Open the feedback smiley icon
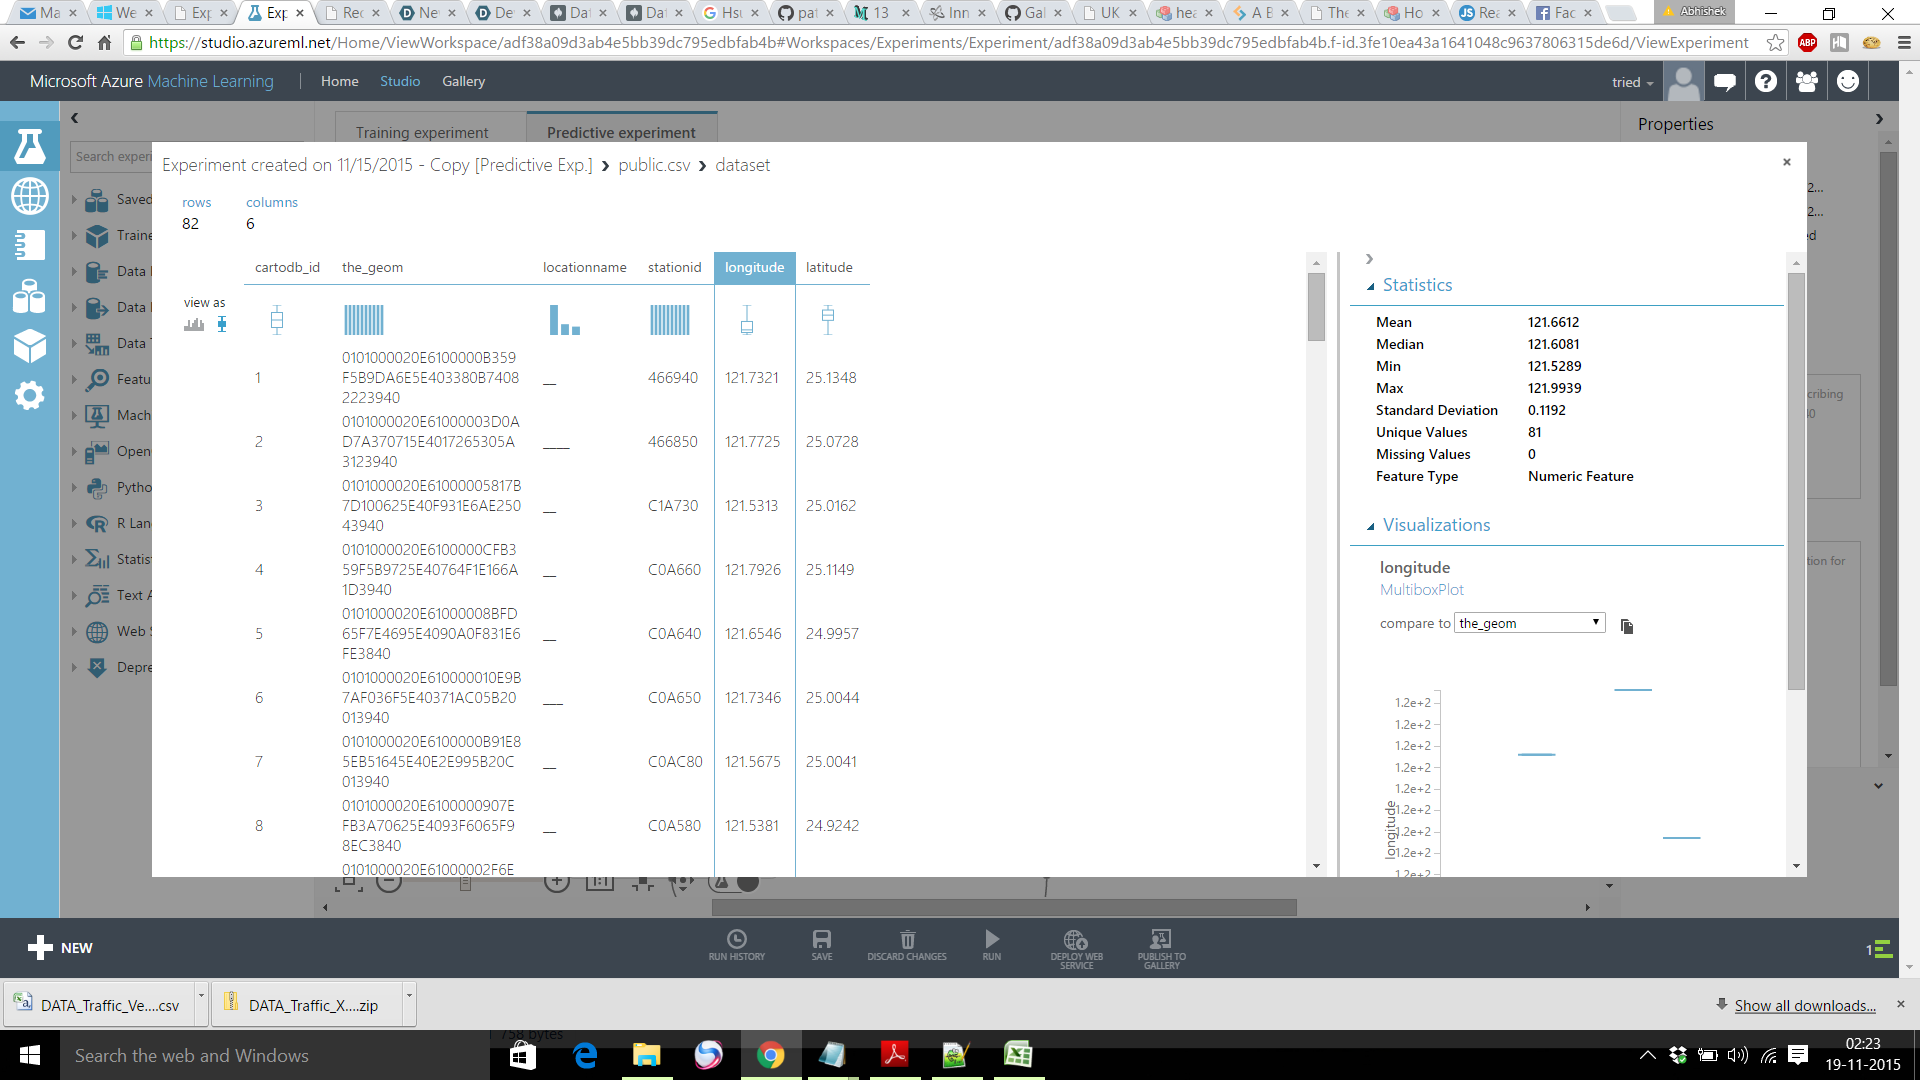1920x1080 pixels. [x=1848, y=81]
